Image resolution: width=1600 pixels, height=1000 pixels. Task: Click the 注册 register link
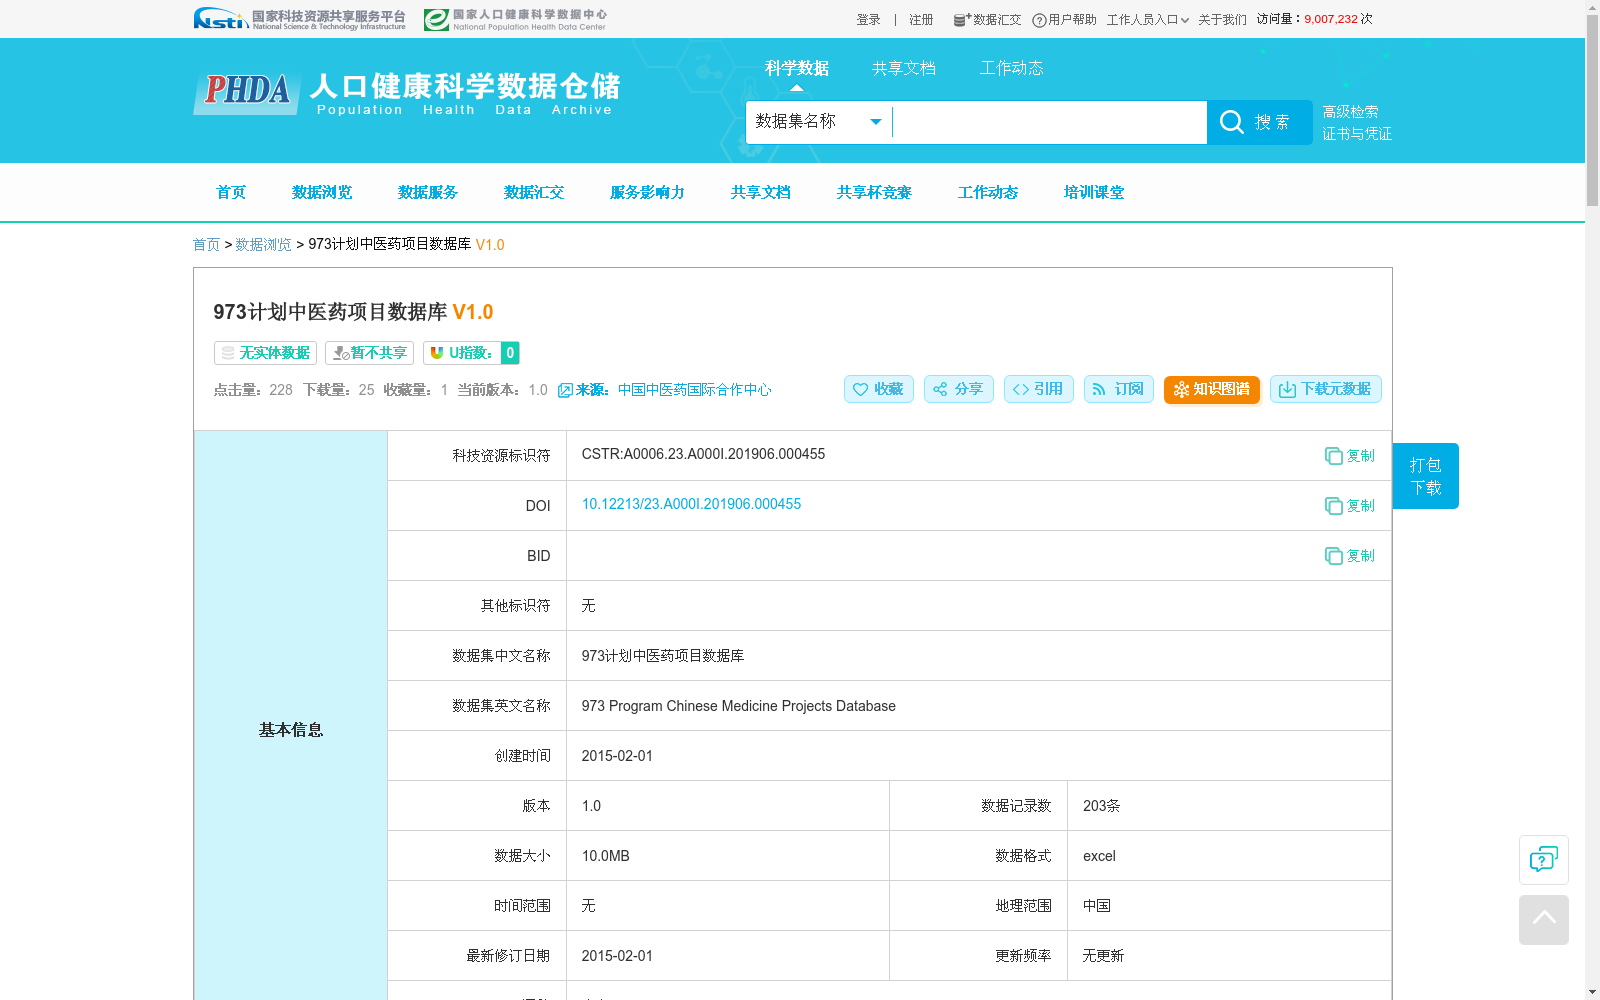(921, 20)
